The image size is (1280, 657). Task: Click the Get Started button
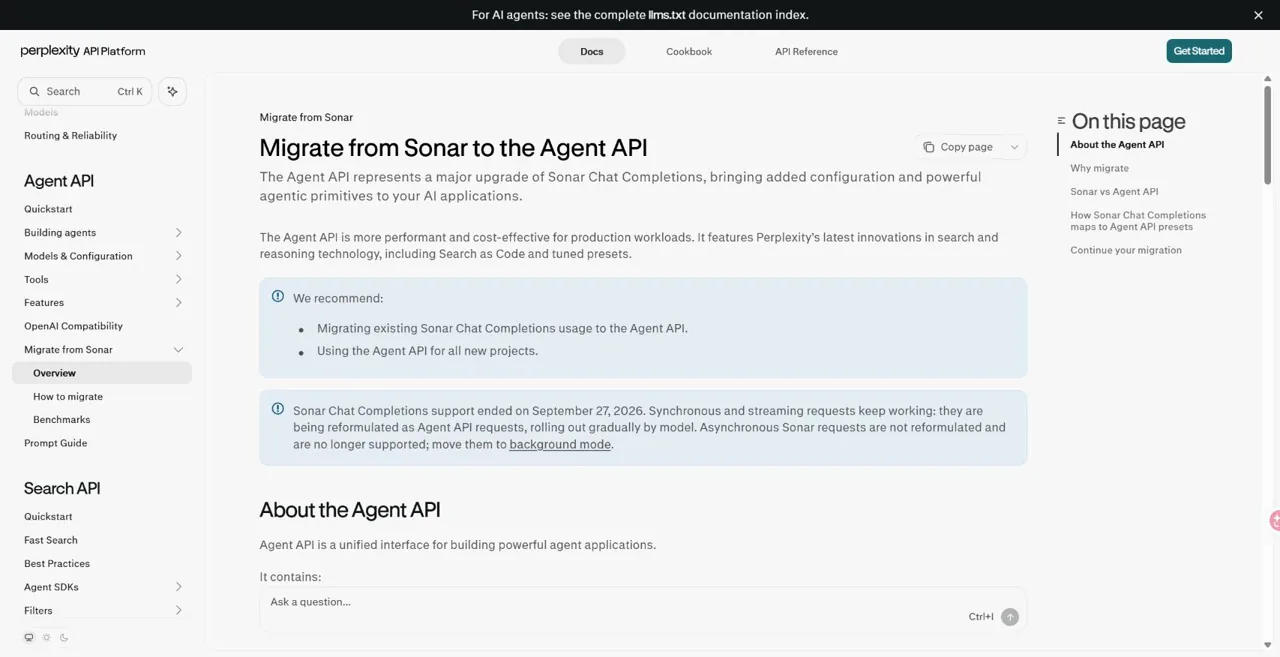(x=1199, y=51)
